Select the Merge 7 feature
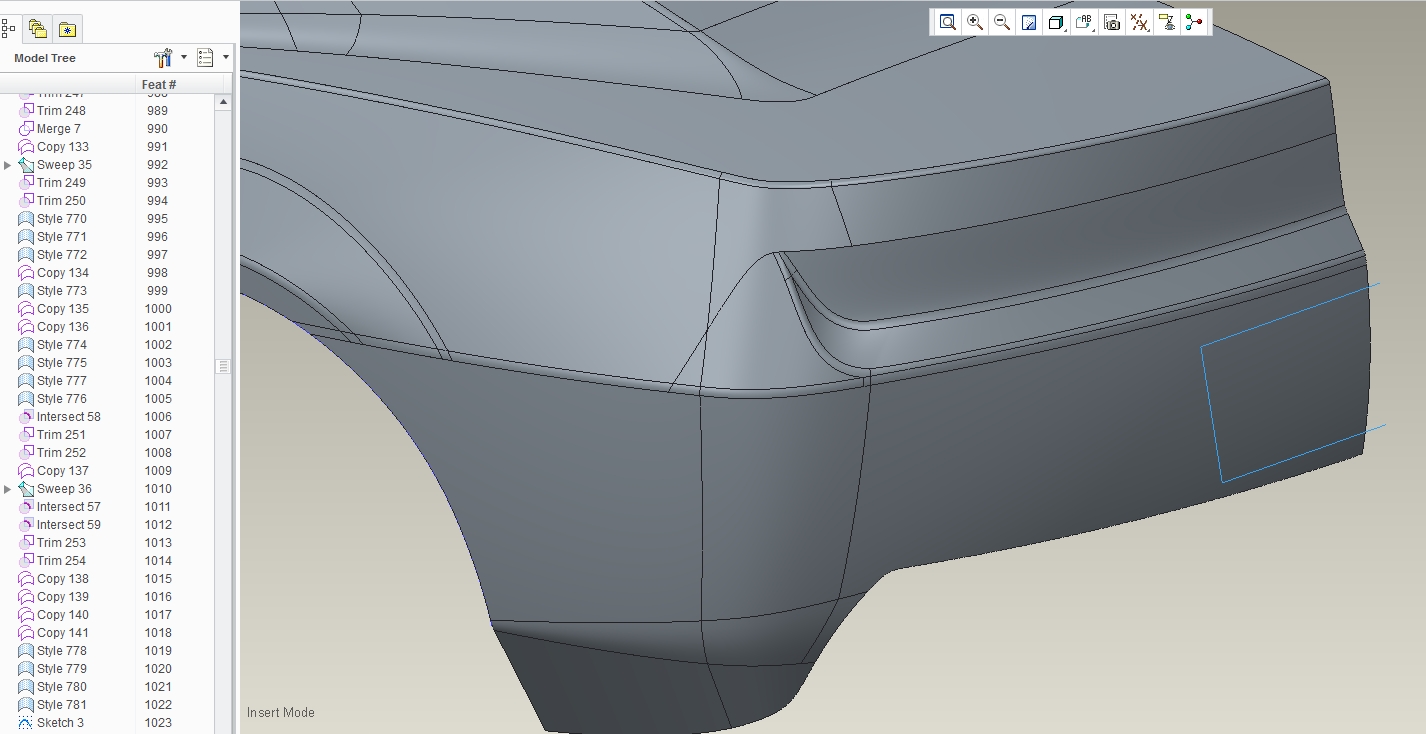 pyautogui.click(x=50, y=129)
